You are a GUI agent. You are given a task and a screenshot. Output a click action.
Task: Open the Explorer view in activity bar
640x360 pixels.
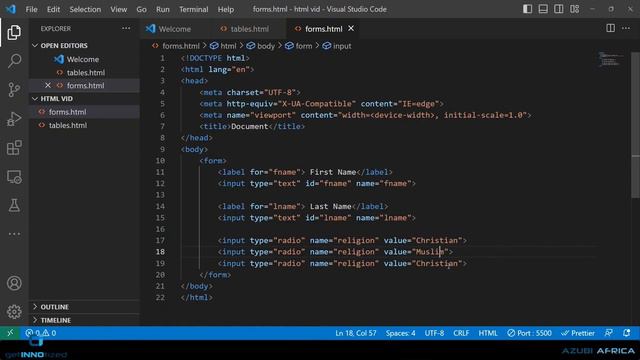pos(14,32)
